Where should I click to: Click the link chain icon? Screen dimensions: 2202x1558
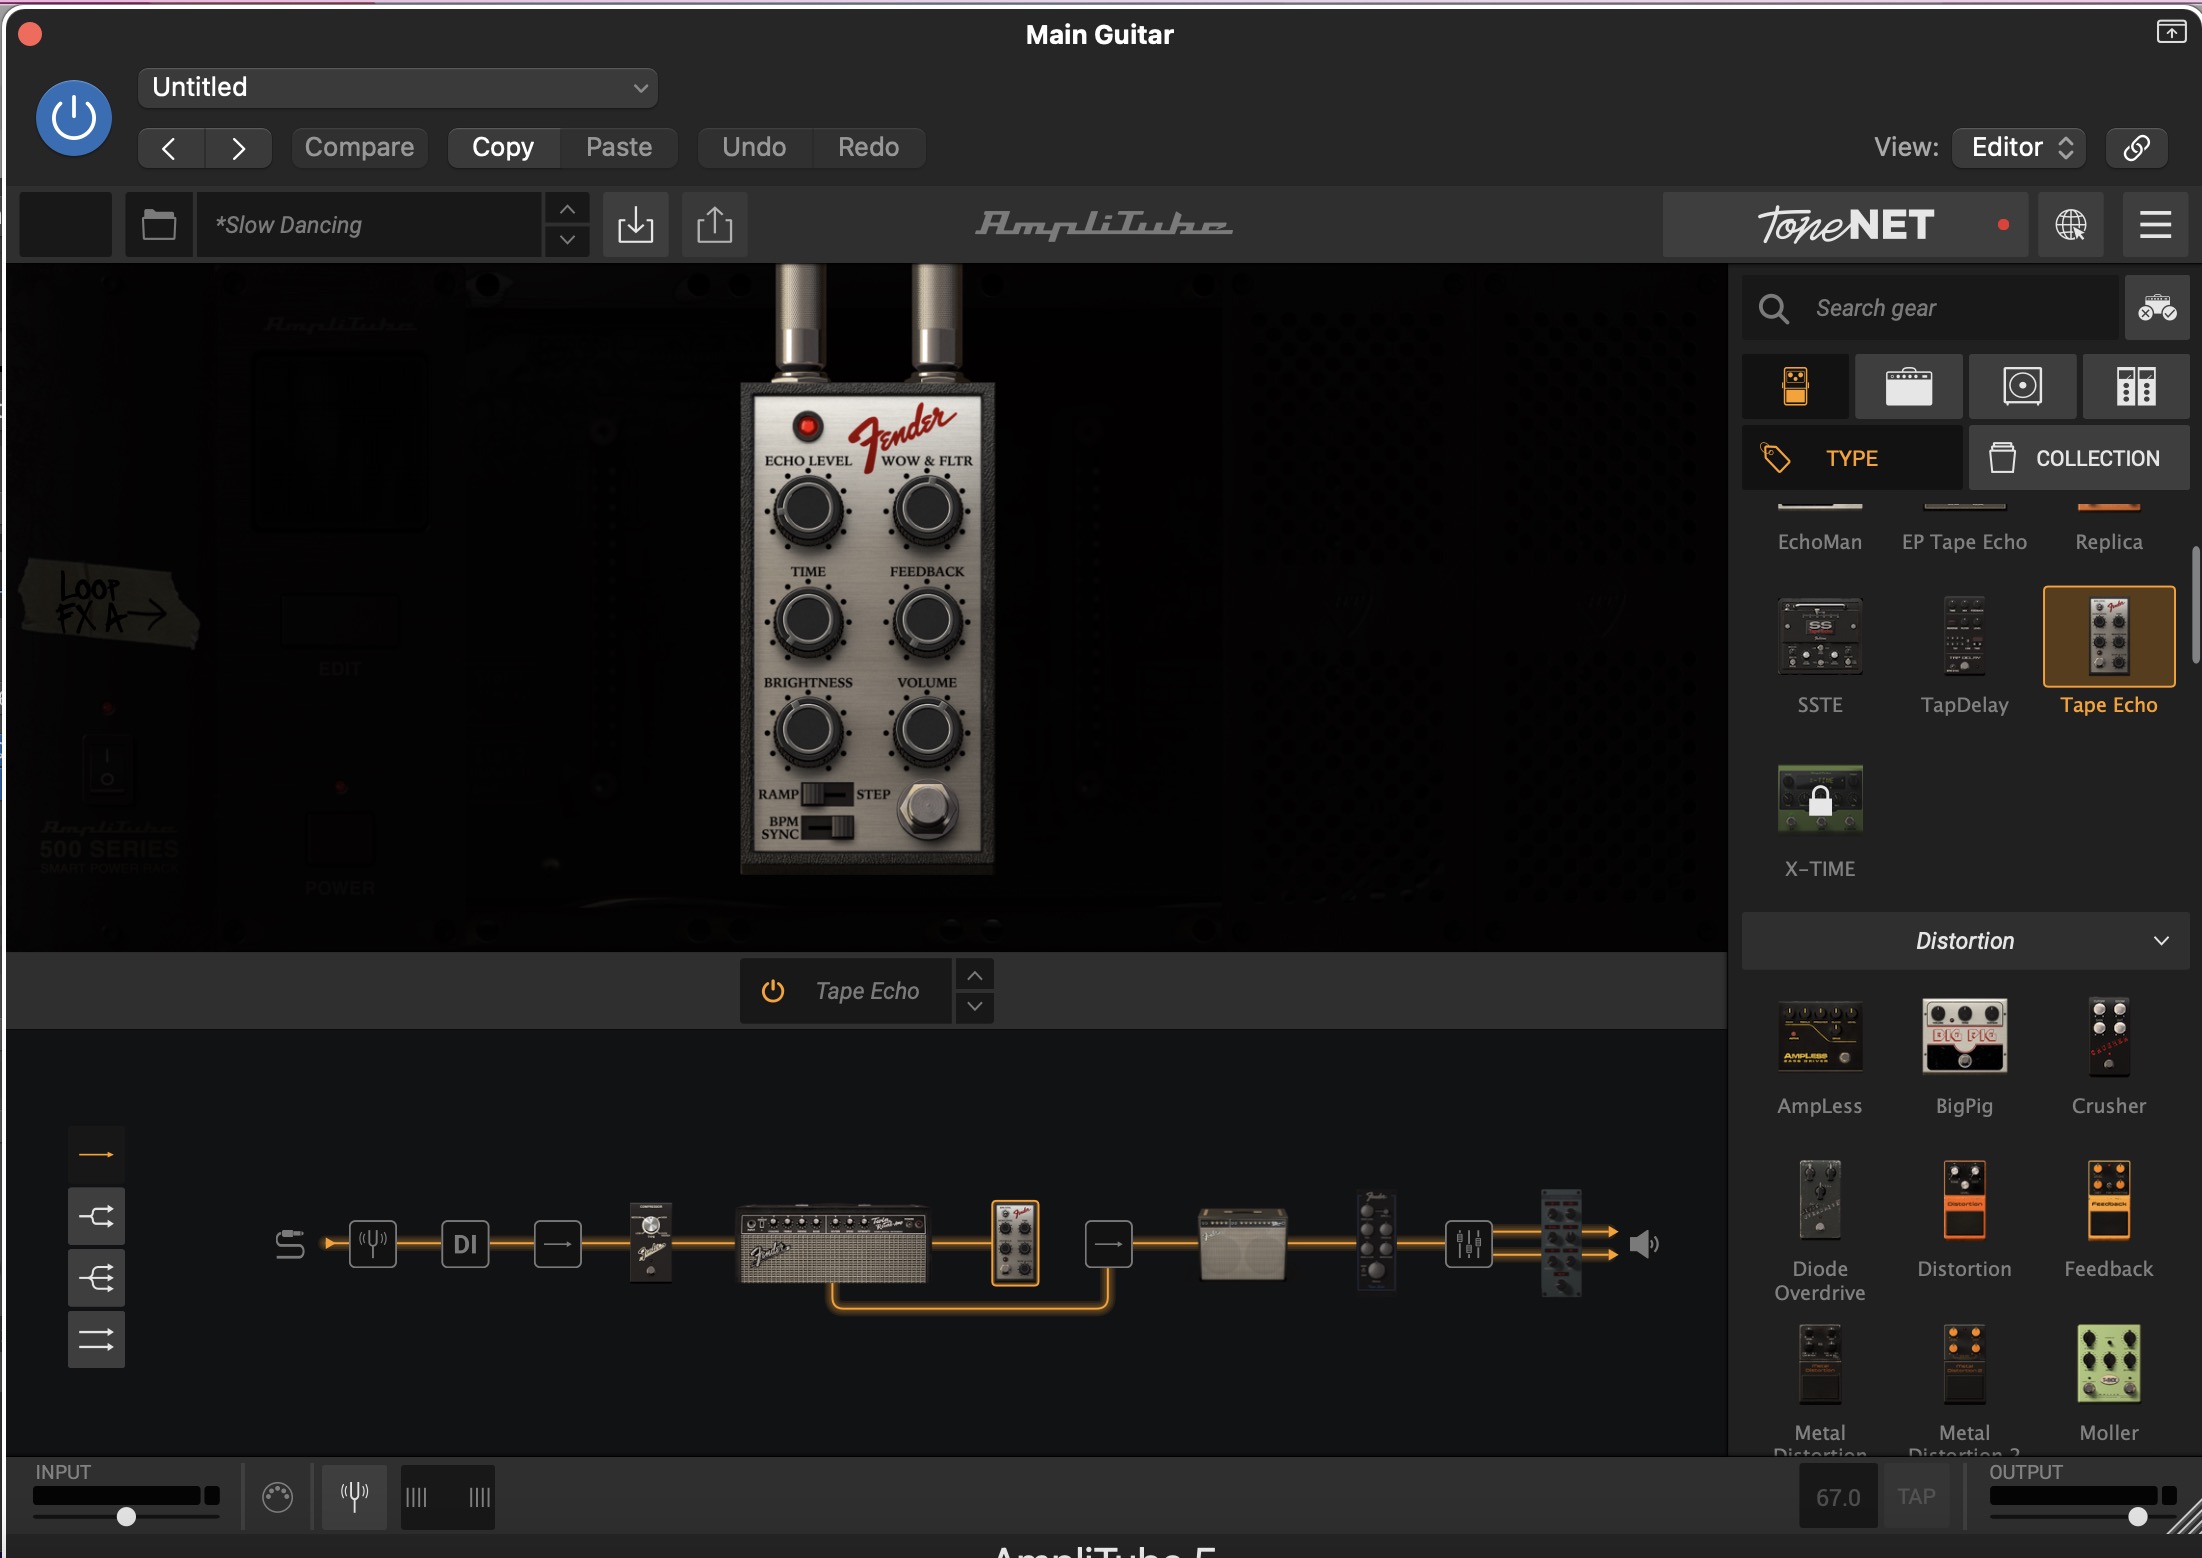(2136, 148)
